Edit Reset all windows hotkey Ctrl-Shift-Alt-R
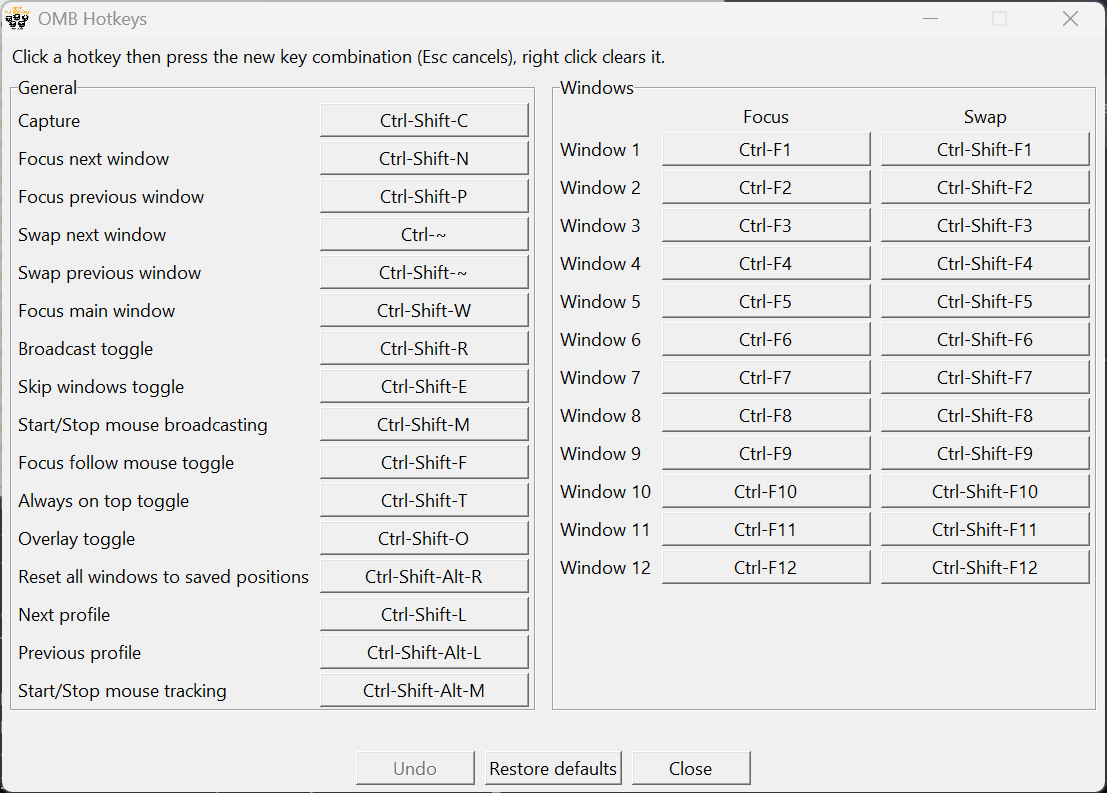Viewport: 1107px width, 793px height. pos(424,577)
